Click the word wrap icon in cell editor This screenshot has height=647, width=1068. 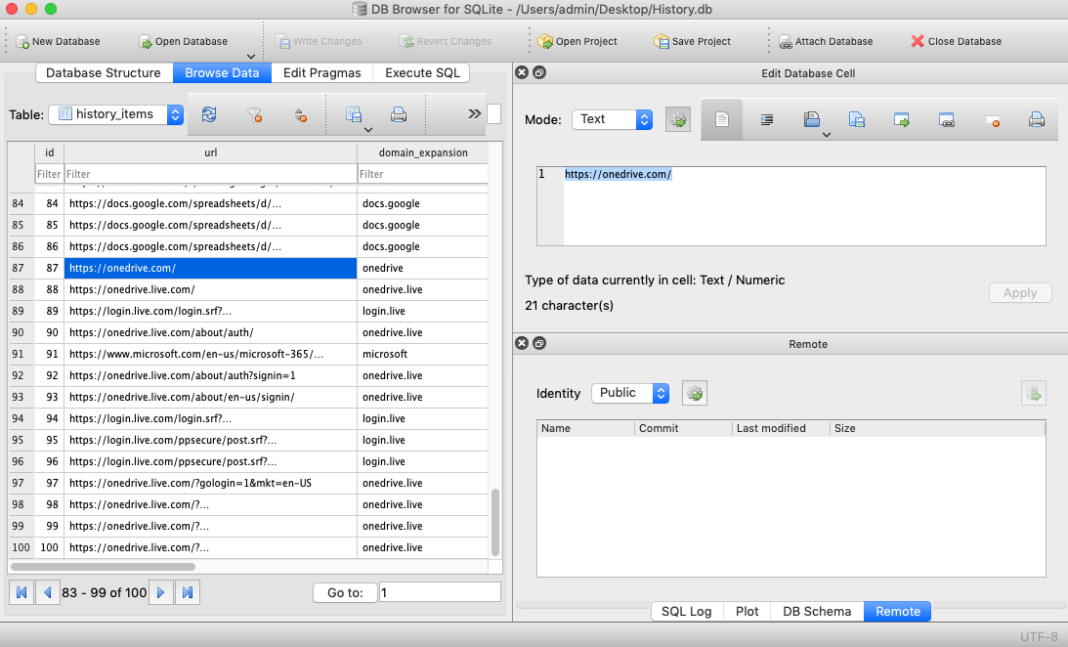[768, 118]
